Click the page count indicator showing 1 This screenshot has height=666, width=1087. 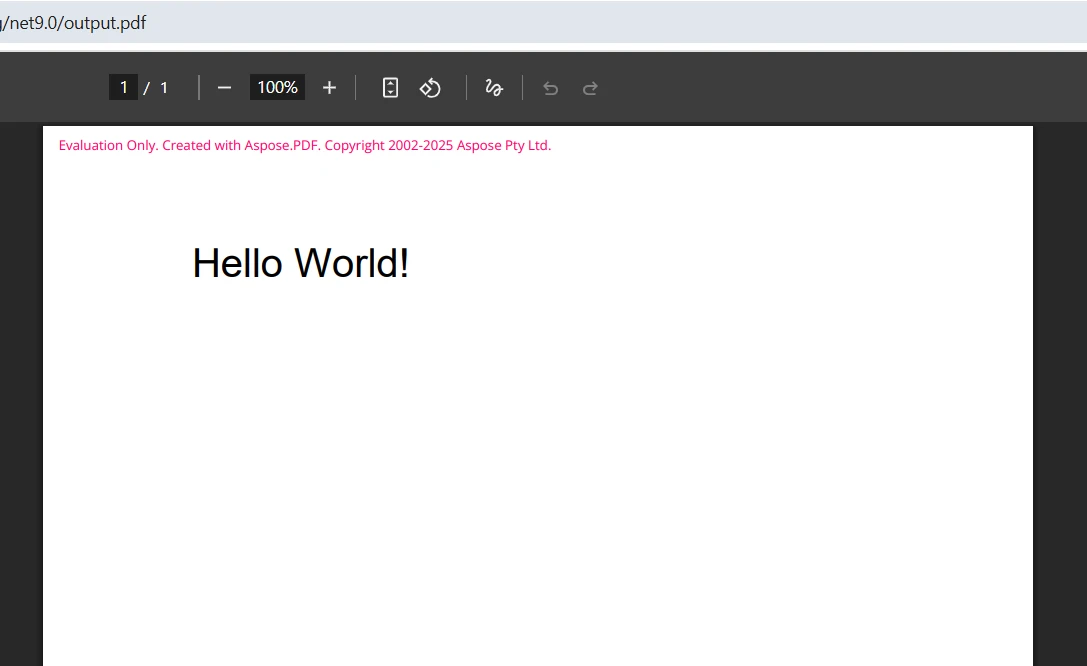coord(163,87)
